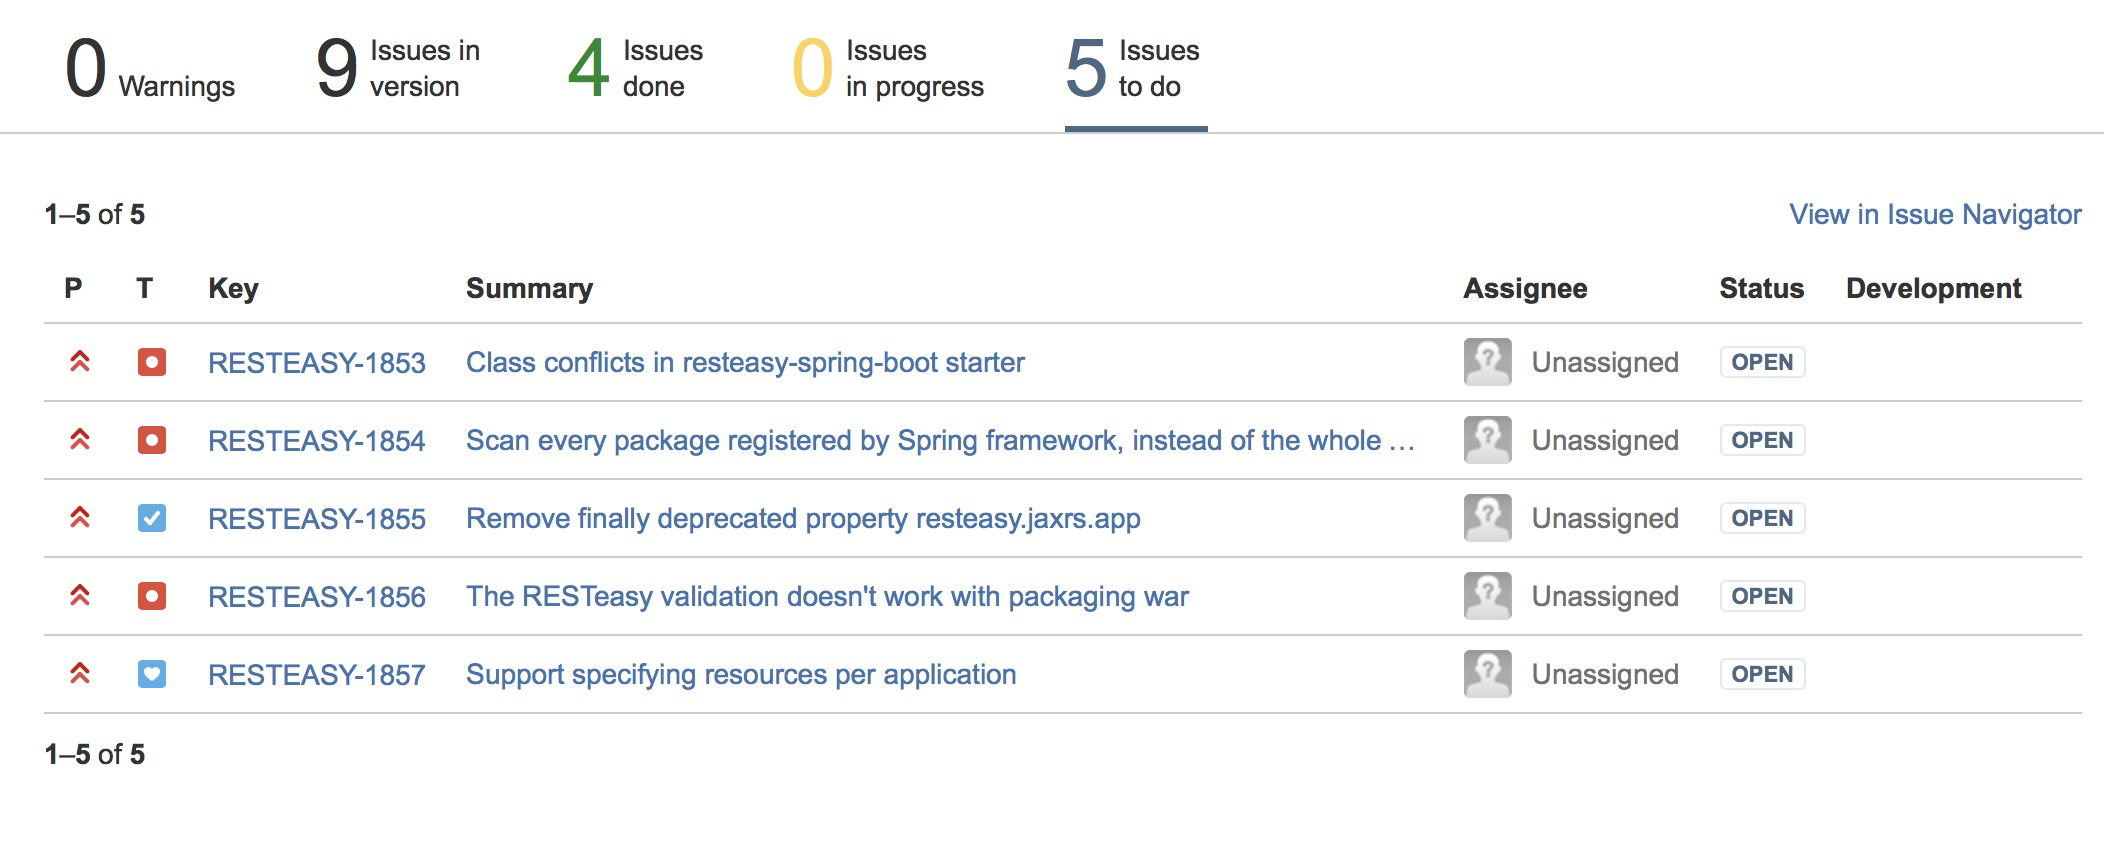Switch to the Issues done tab
Viewport: 2104px width, 858px height.
(x=635, y=68)
